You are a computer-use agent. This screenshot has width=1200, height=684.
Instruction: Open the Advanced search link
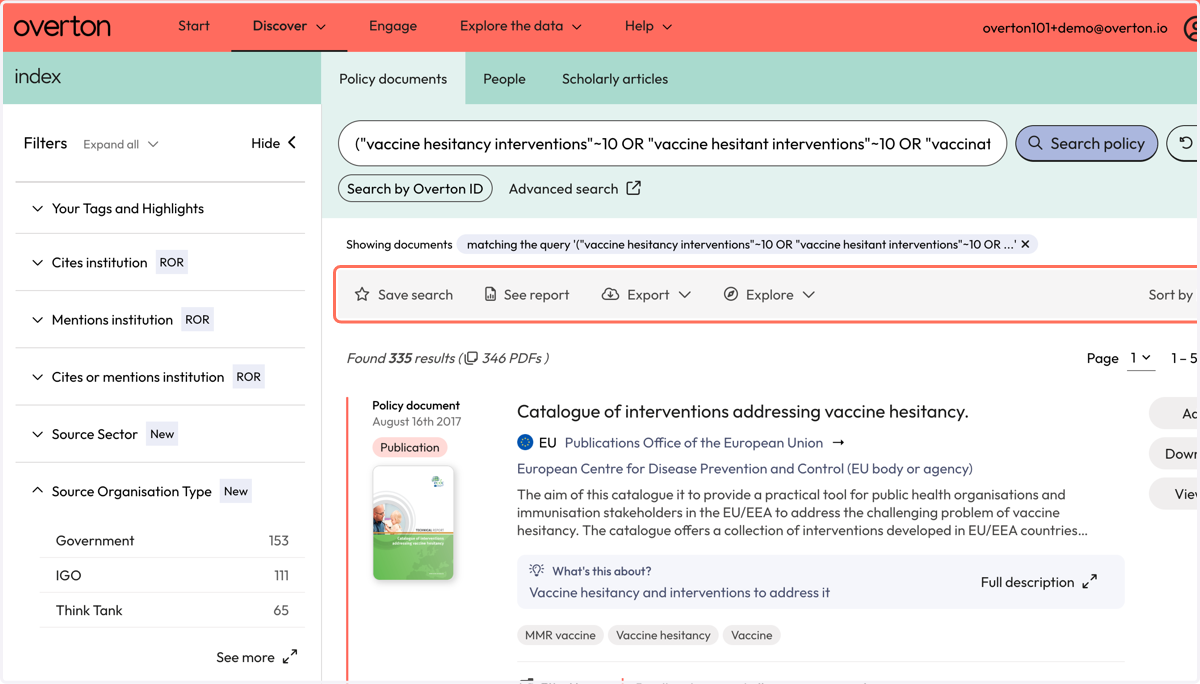(563, 188)
